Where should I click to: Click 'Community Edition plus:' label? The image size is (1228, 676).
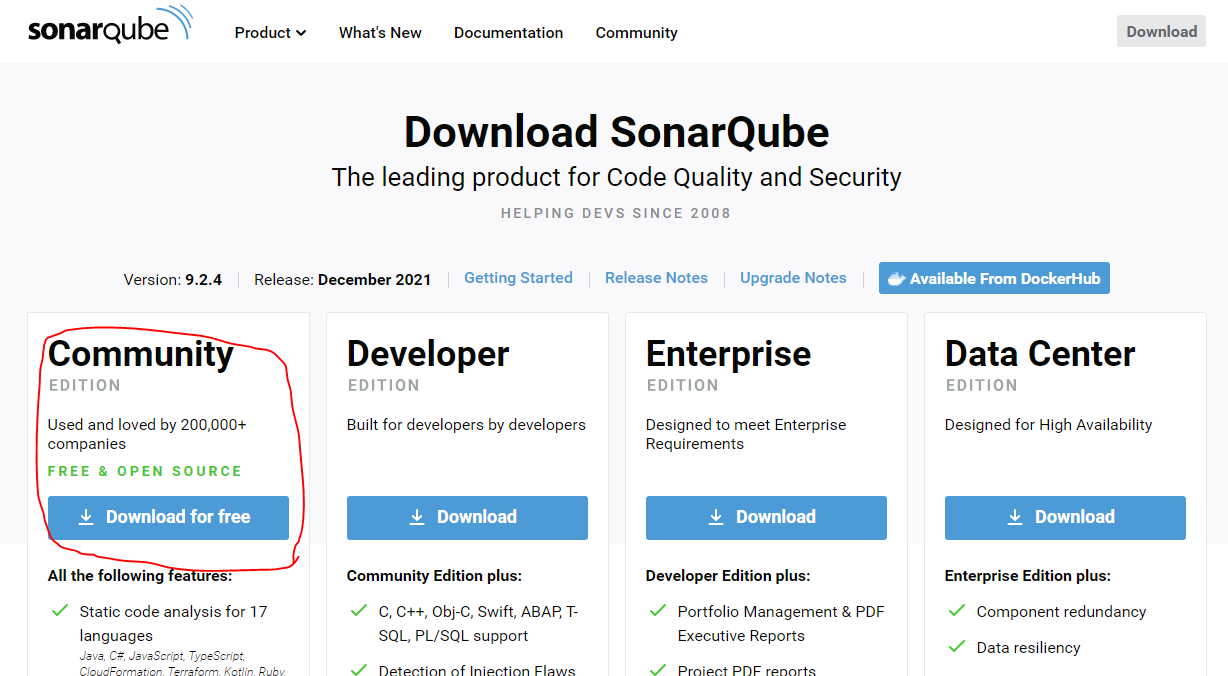(x=434, y=576)
